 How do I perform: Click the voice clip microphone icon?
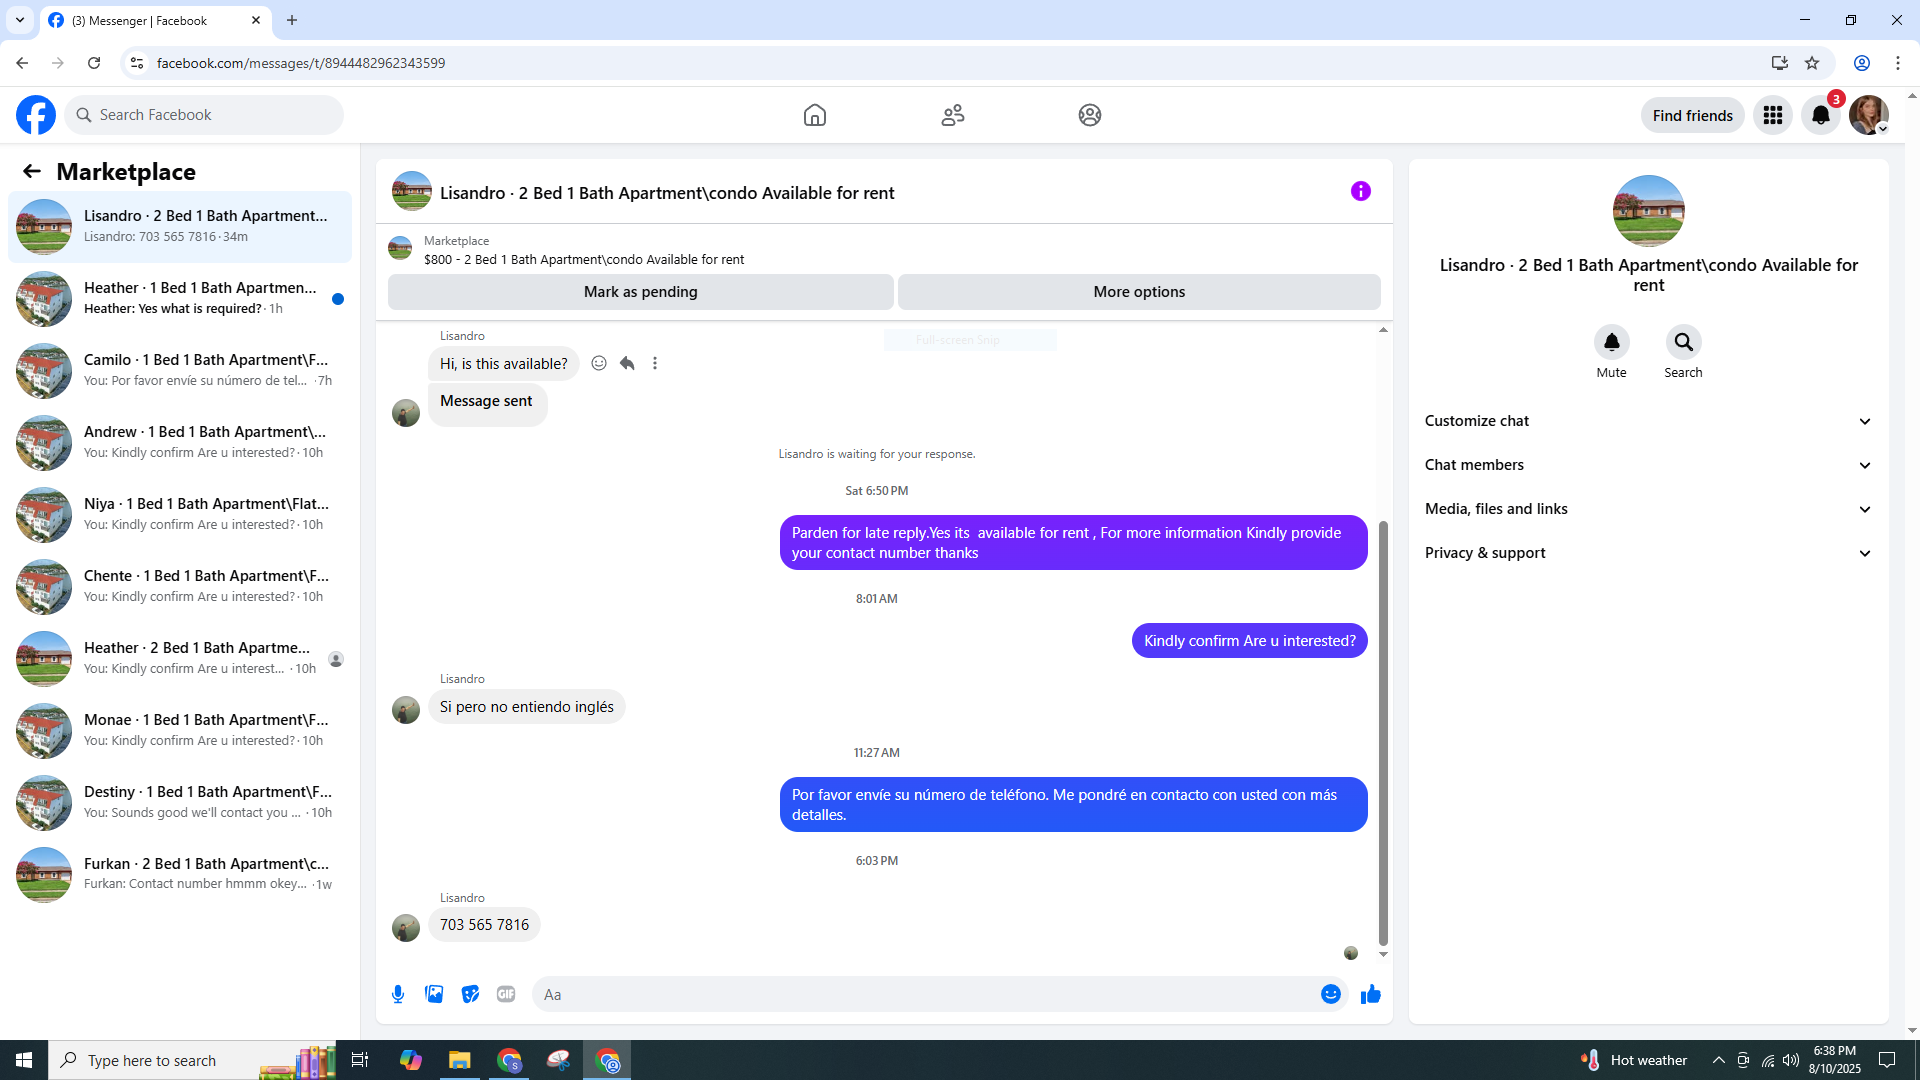(x=398, y=994)
